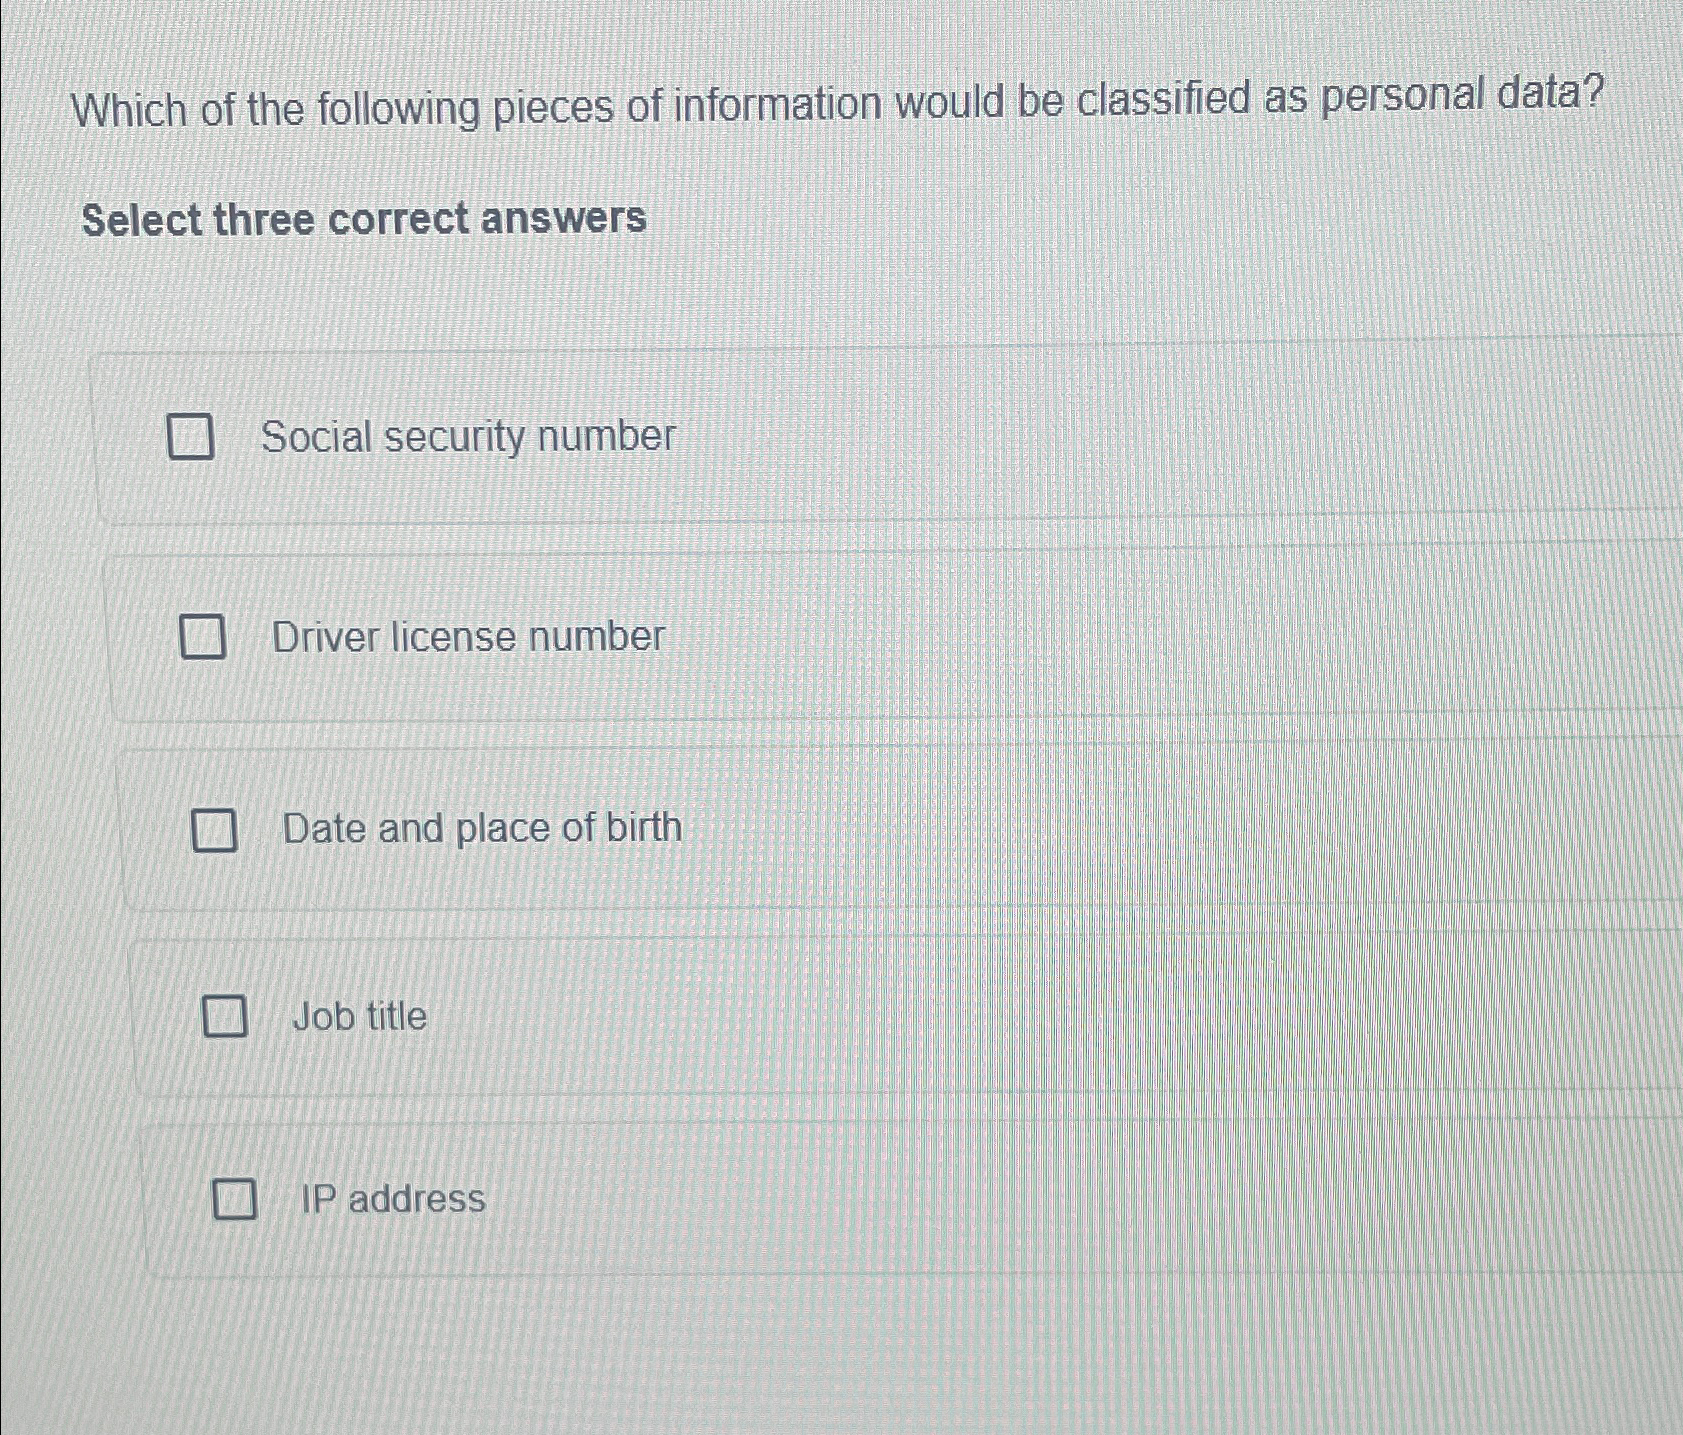Pick the "IP address" answer text
Image resolution: width=1683 pixels, height=1435 pixels.
point(393,1198)
